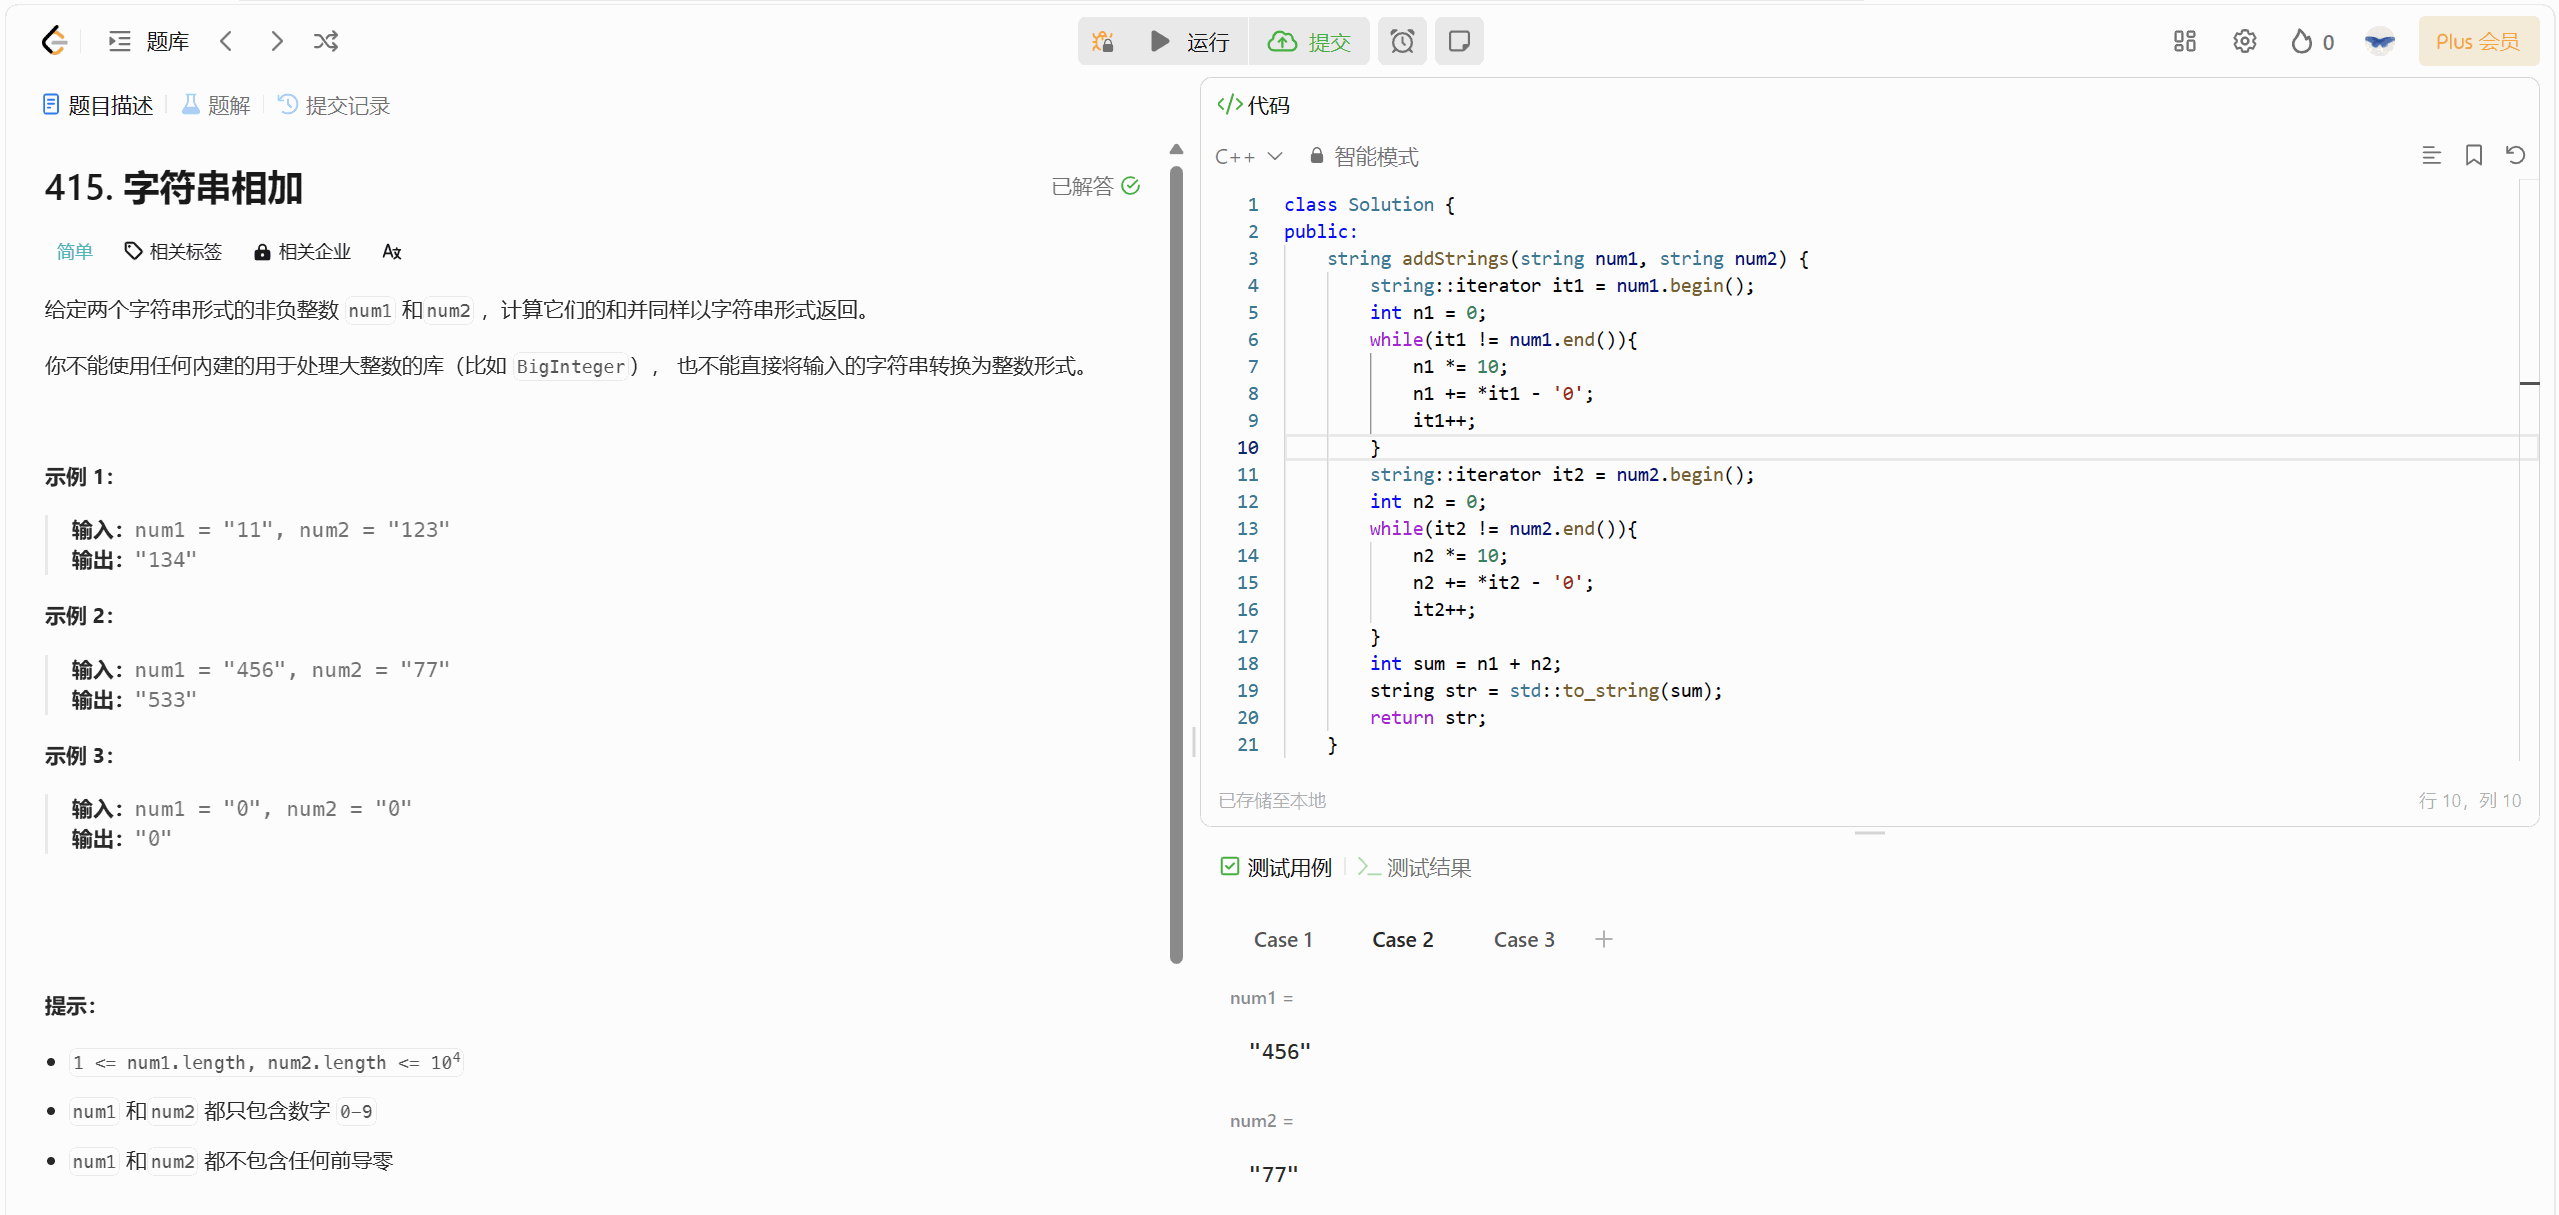Screen dimensions: 2559x1215
Task: Select Case 2 test case
Action: click(x=1403, y=939)
